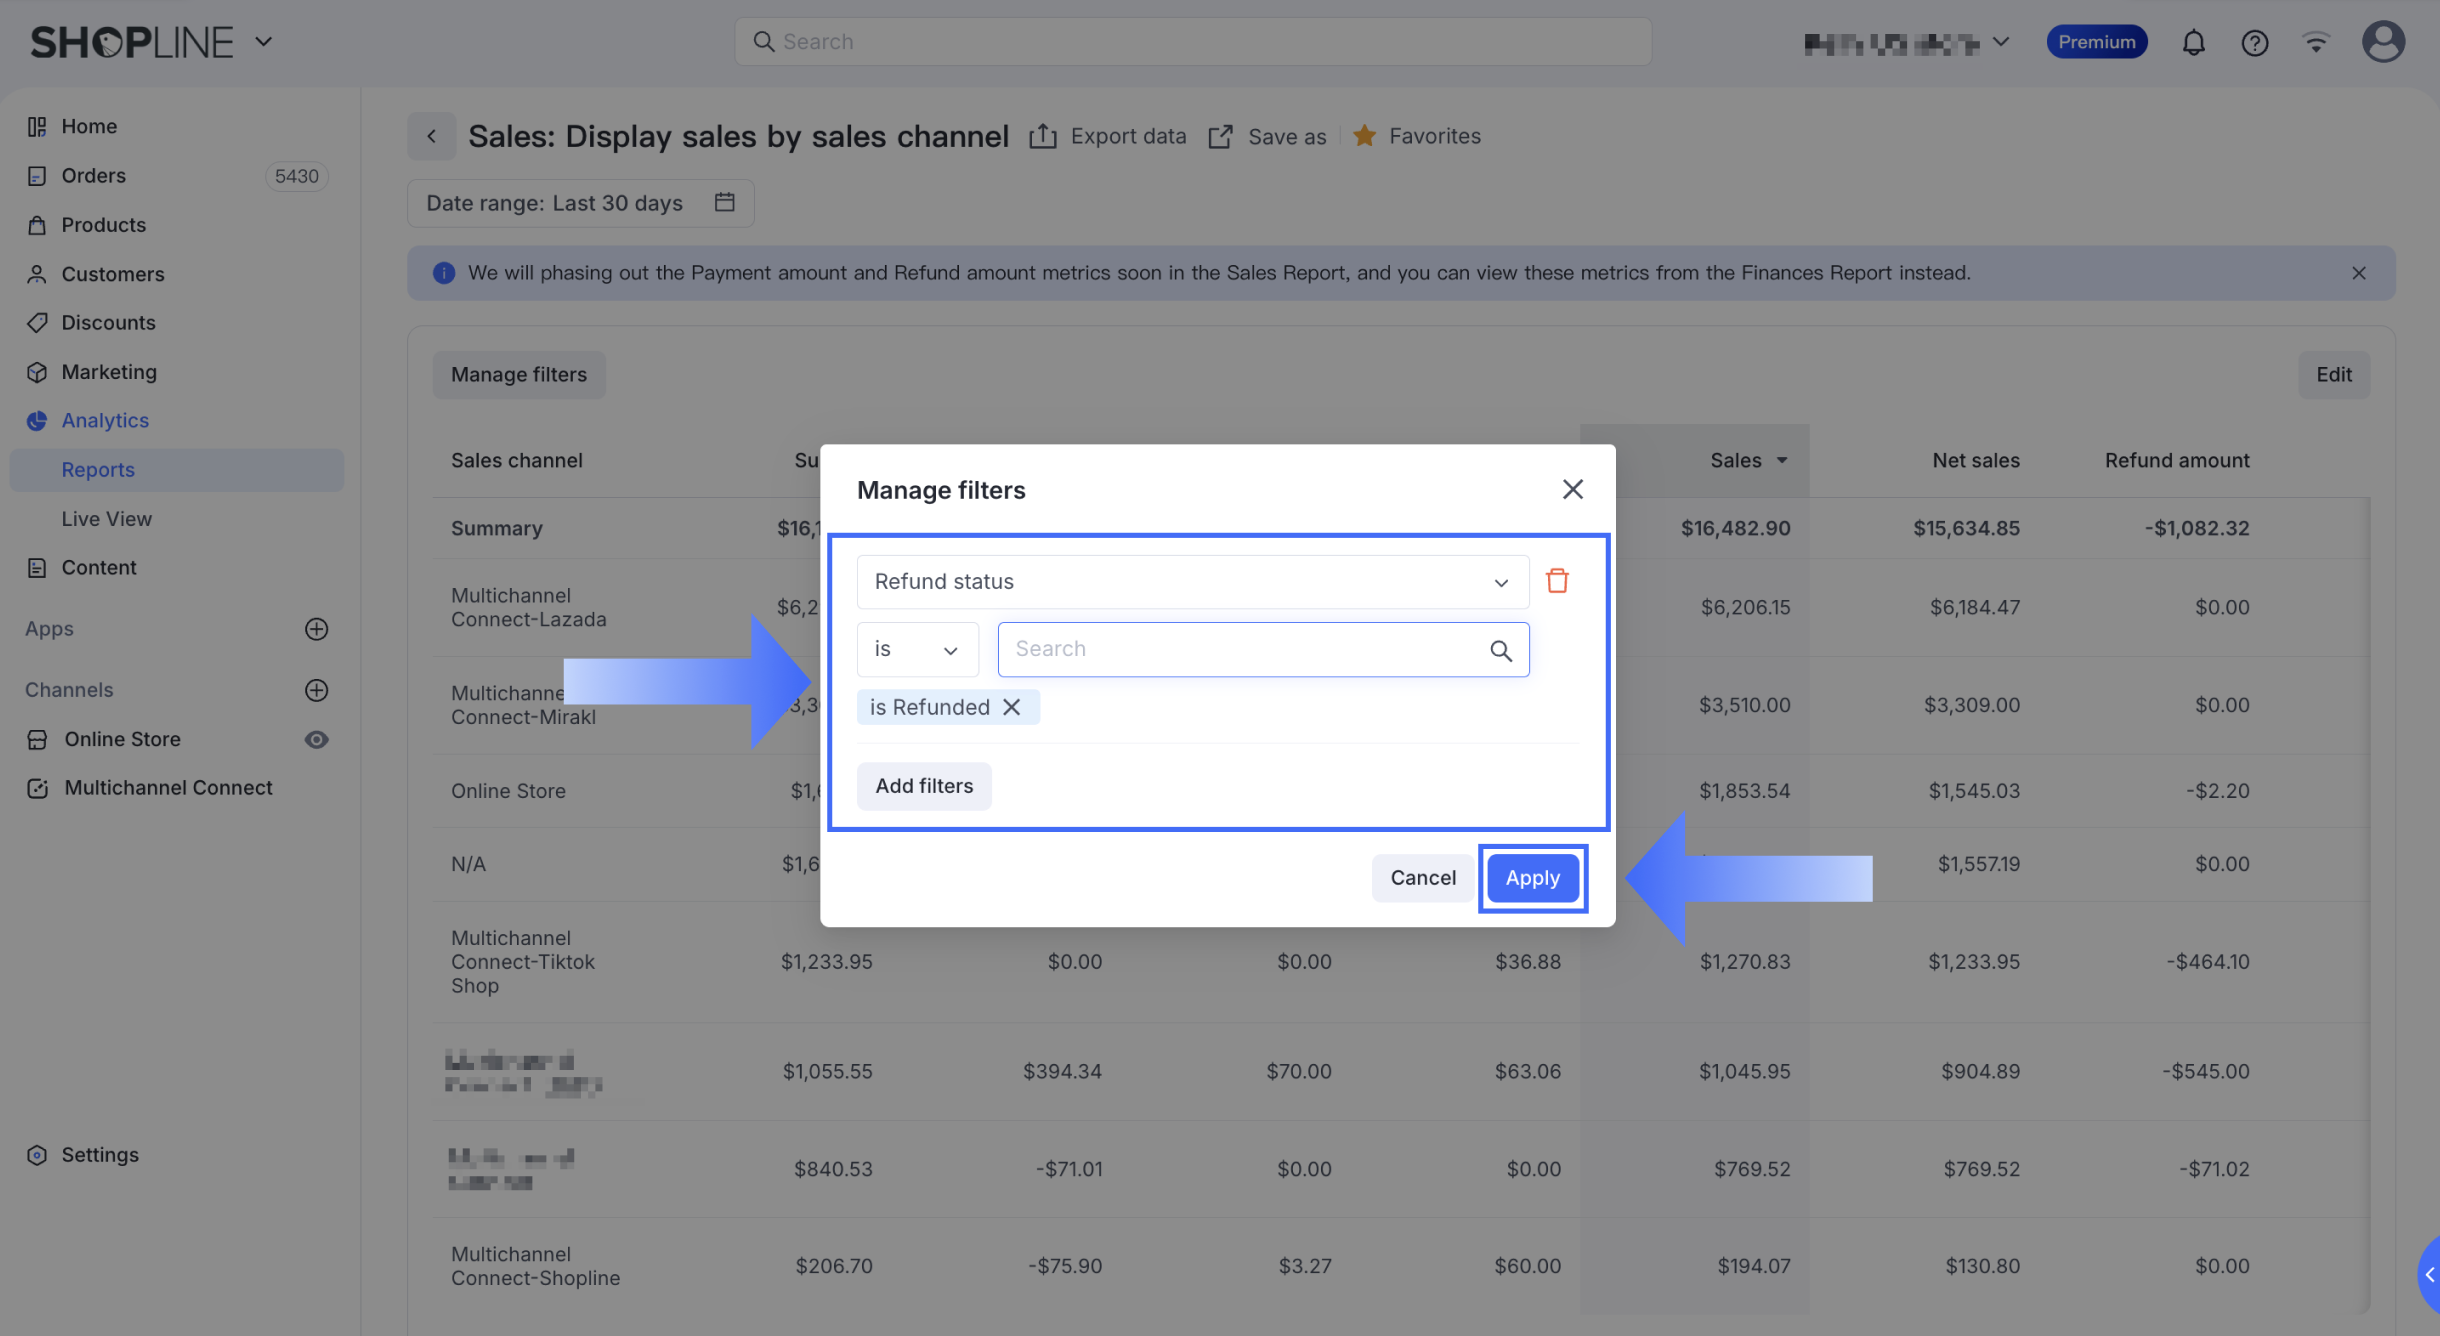Expand the Refund status dropdown
This screenshot has width=2440, height=1336.
[x=1192, y=582]
